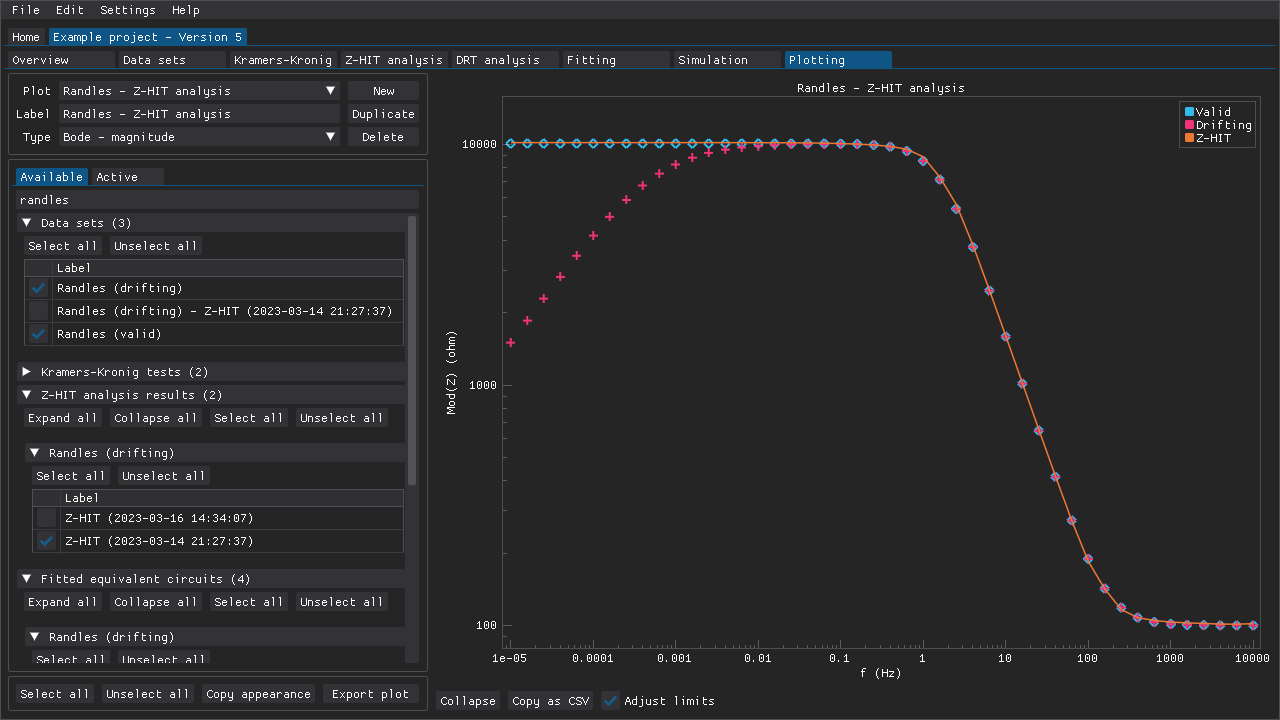The height and width of the screenshot is (720, 1280).
Task: Click Unselect all under Data sets
Action: 156,246
